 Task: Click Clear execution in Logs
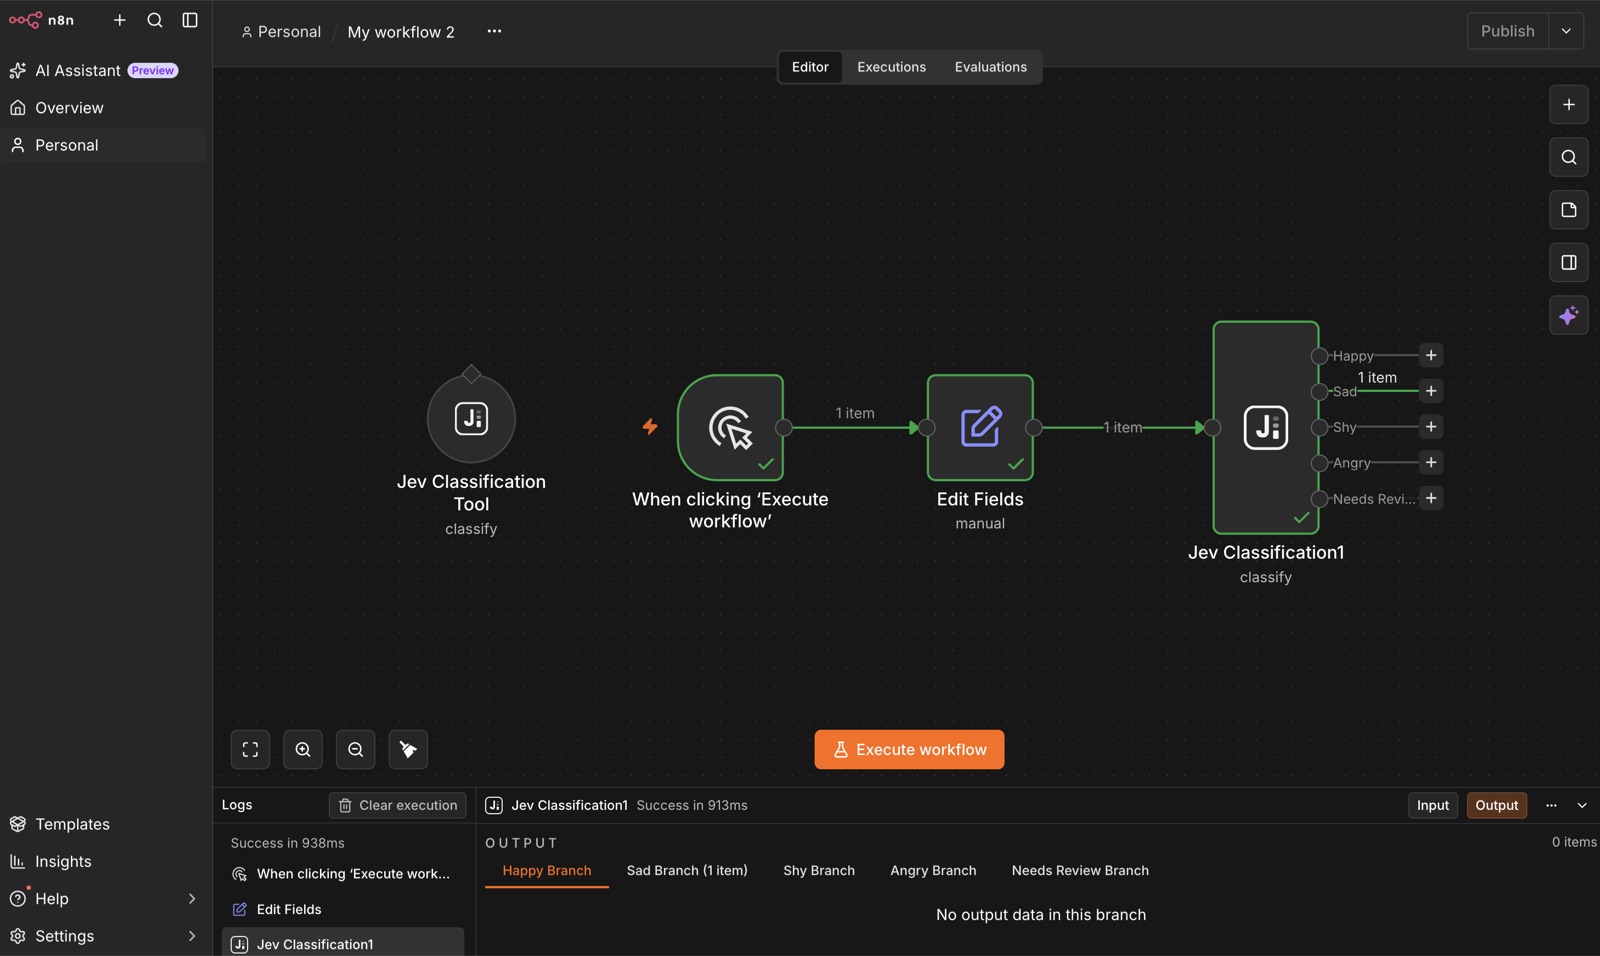point(398,805)
